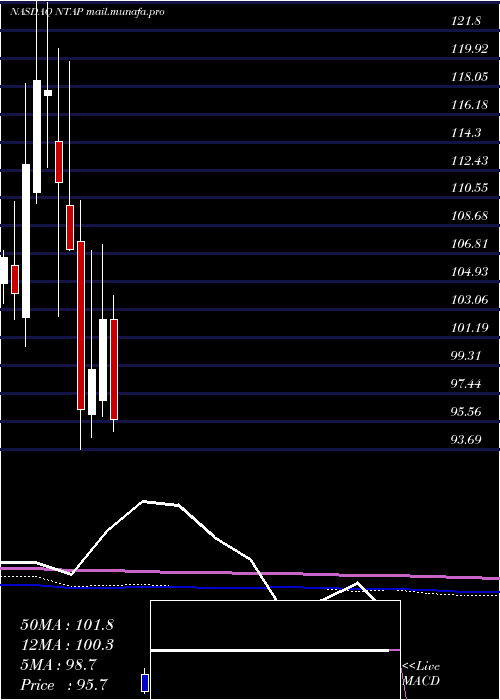Select the 103.06 price axis label
Screen dimensions: 500x700
[x=470, y=300]
